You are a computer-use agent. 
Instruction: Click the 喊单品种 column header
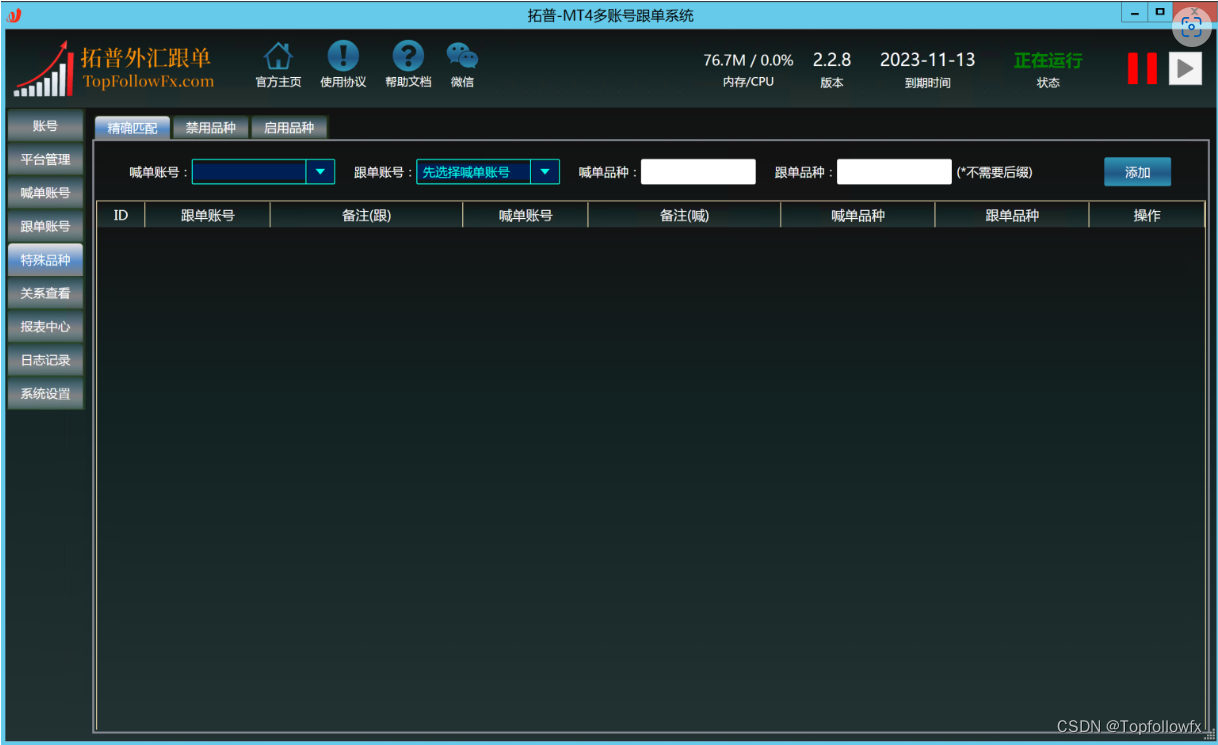click(858, 215)
